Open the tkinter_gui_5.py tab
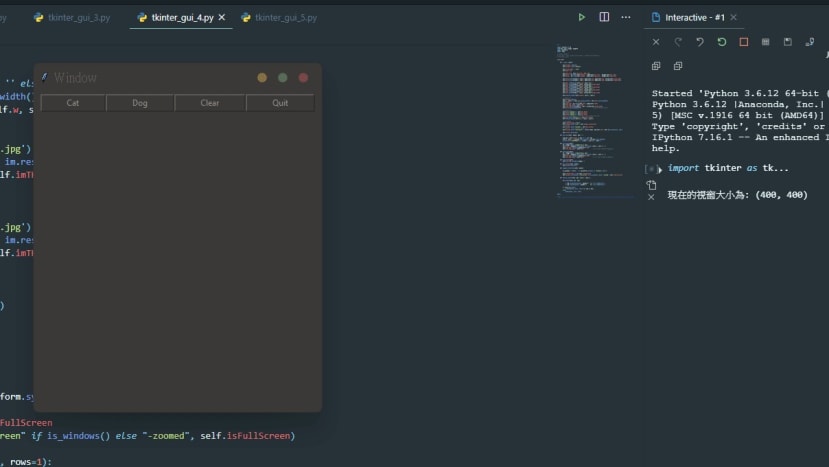This screenshot has height=467, width=829. pos(279,17)
